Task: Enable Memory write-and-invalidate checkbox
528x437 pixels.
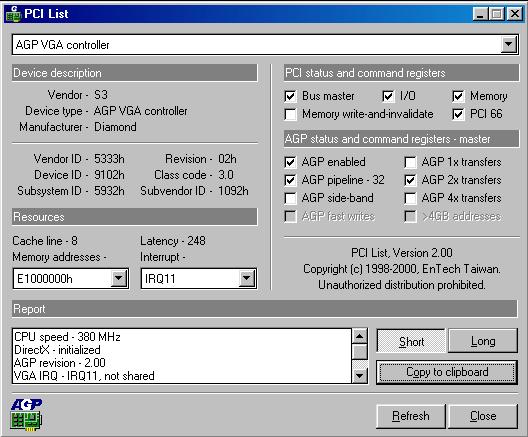Action: [x=290, y=114]
